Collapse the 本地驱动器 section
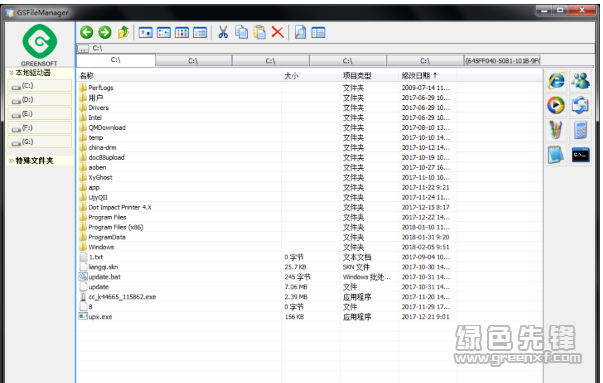The image size is (603, 383). point(40,73)
